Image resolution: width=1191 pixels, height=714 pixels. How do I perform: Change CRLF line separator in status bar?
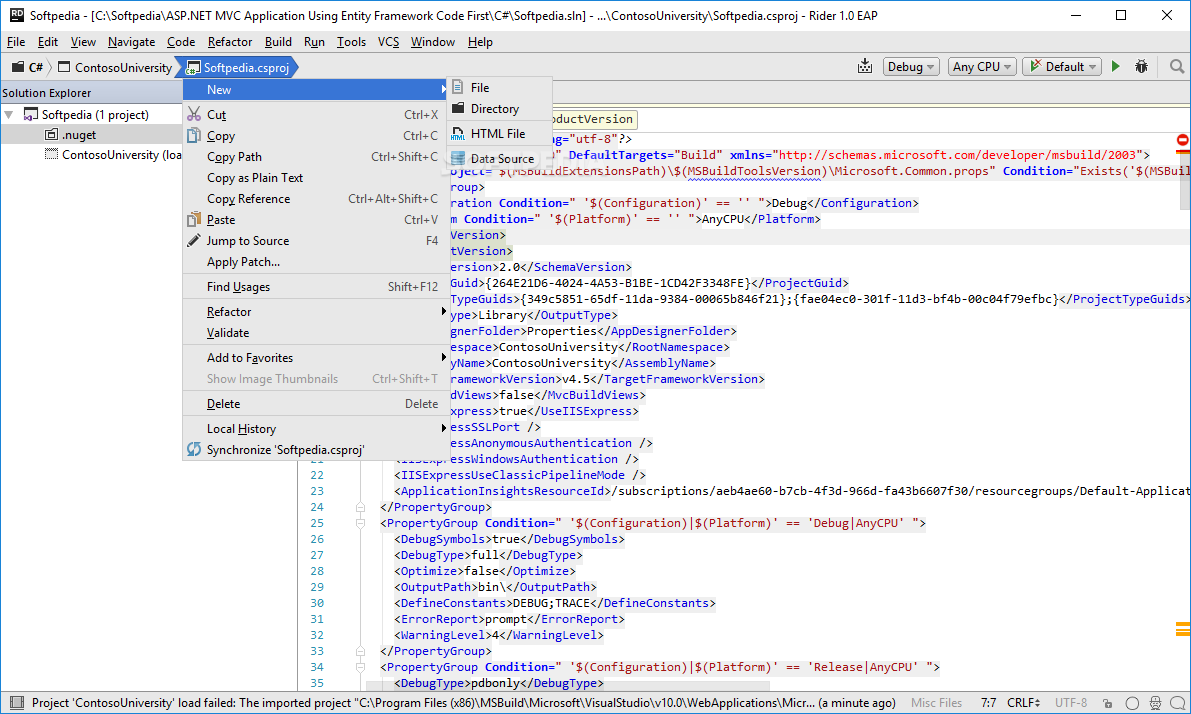coord(1023,703)
